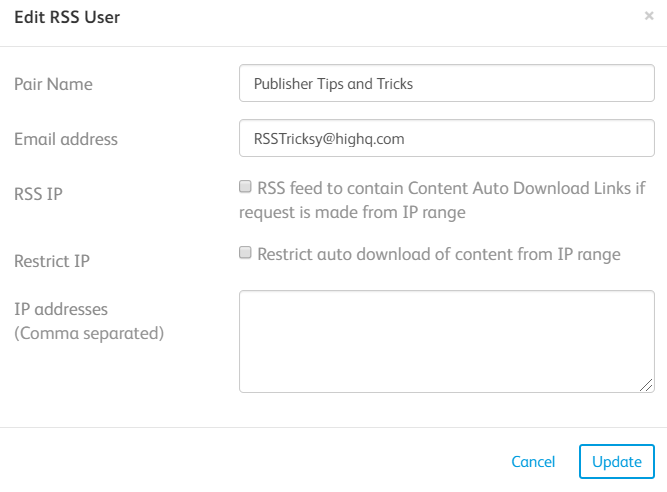Click "request is made from IP range" text

pyautogui.click(x=352, y=212)
